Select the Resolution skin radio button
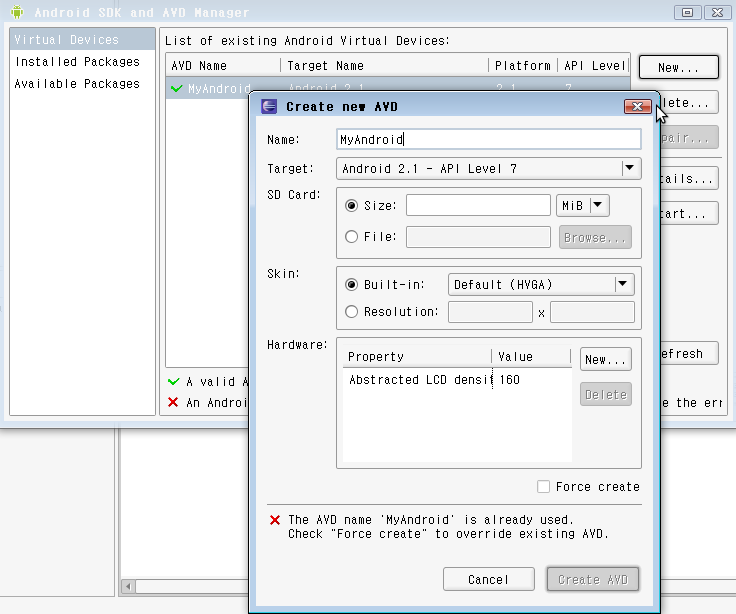The width and height of the screenshot is (736, 614). pyautogui.click(x=351, y=312)
